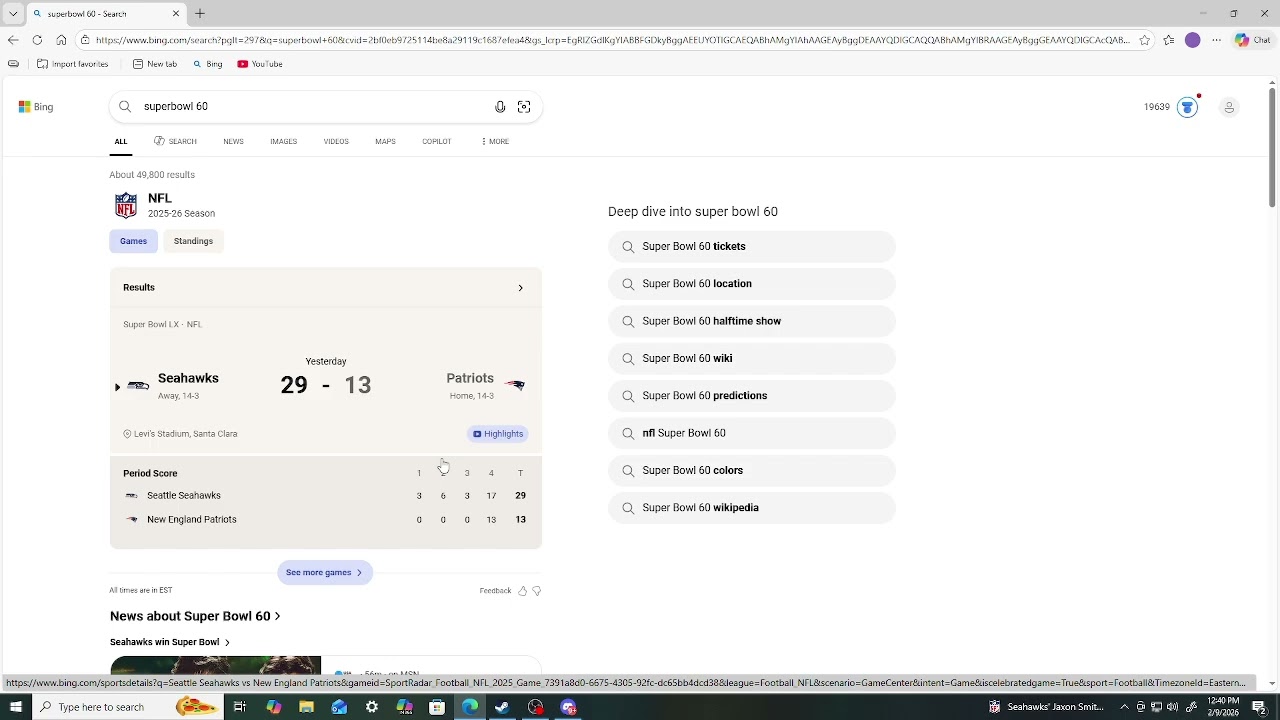Open News about Super Bowl 60 chevron
Image resolution: width=1280 pixels, height=720 pixels.
click(x=277, y=617)
